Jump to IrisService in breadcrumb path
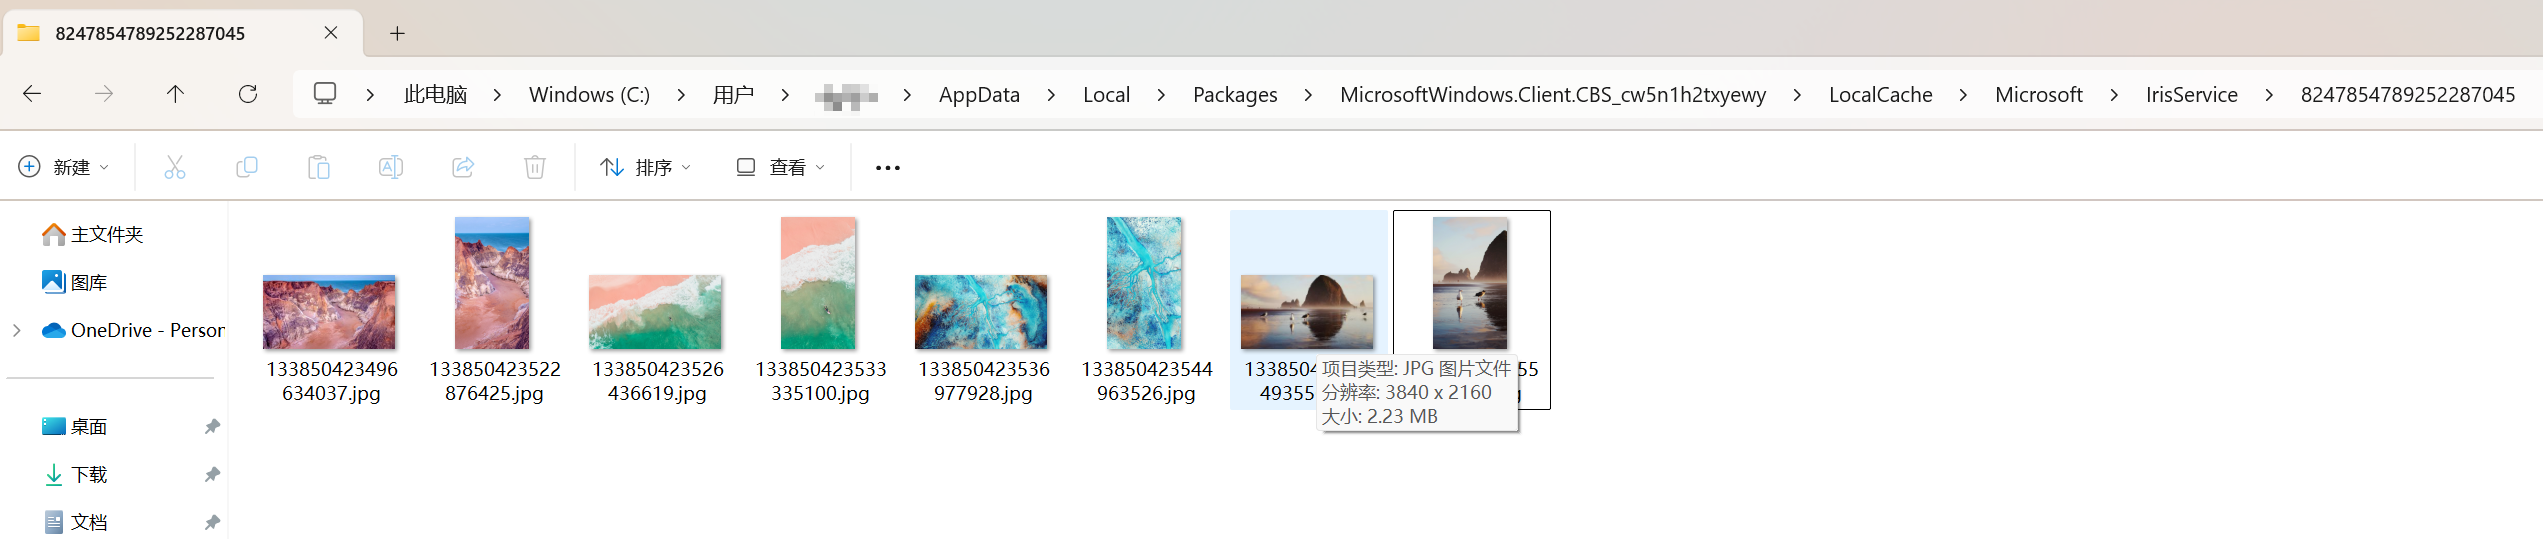This screenshot has width=2543, height=539. click(x=2191, y=95)
